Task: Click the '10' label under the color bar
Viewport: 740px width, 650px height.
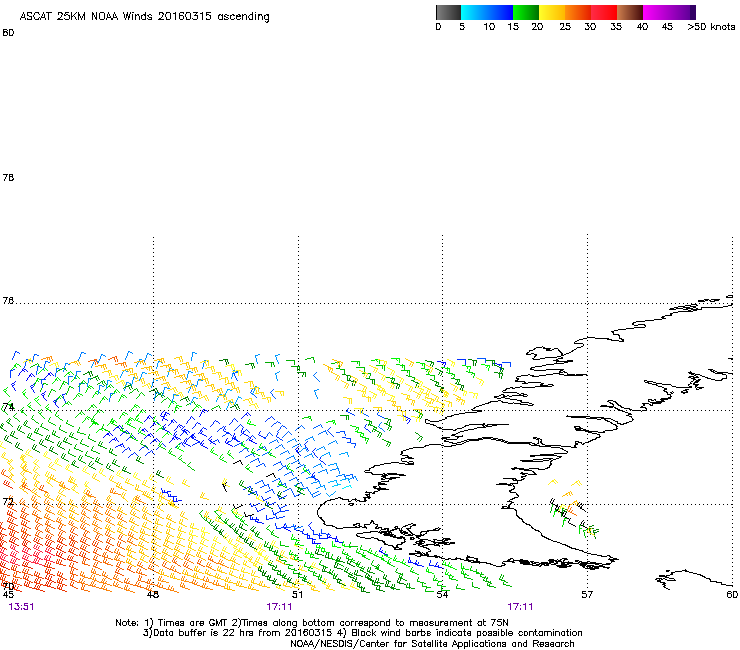Action: 489,27
